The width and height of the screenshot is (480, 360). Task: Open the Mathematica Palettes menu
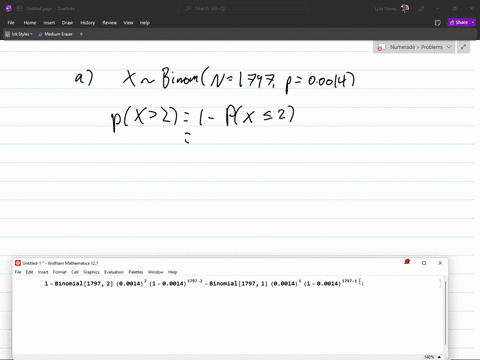click(x=136, y=272)
